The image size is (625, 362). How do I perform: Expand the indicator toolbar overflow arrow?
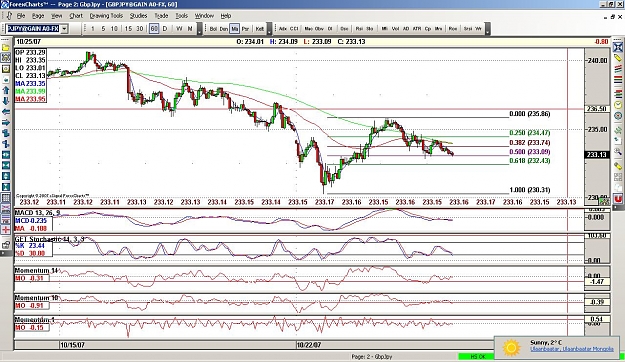[x=487, y=30]
